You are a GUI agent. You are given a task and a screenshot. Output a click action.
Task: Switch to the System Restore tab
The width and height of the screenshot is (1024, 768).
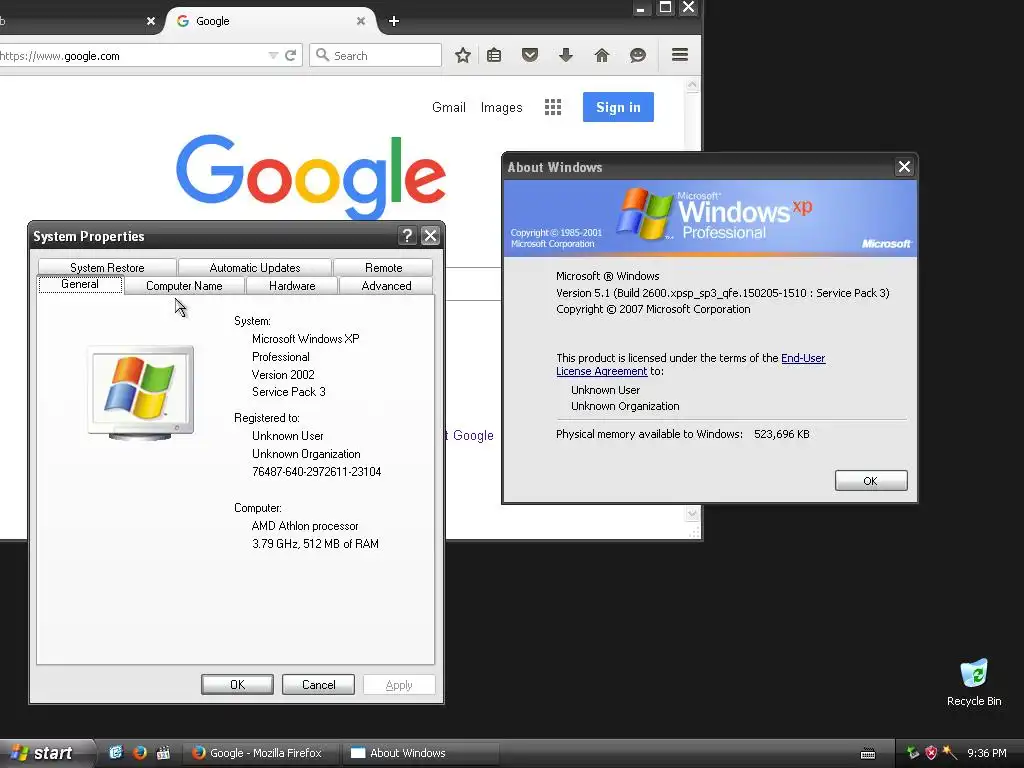click(107, 268)
